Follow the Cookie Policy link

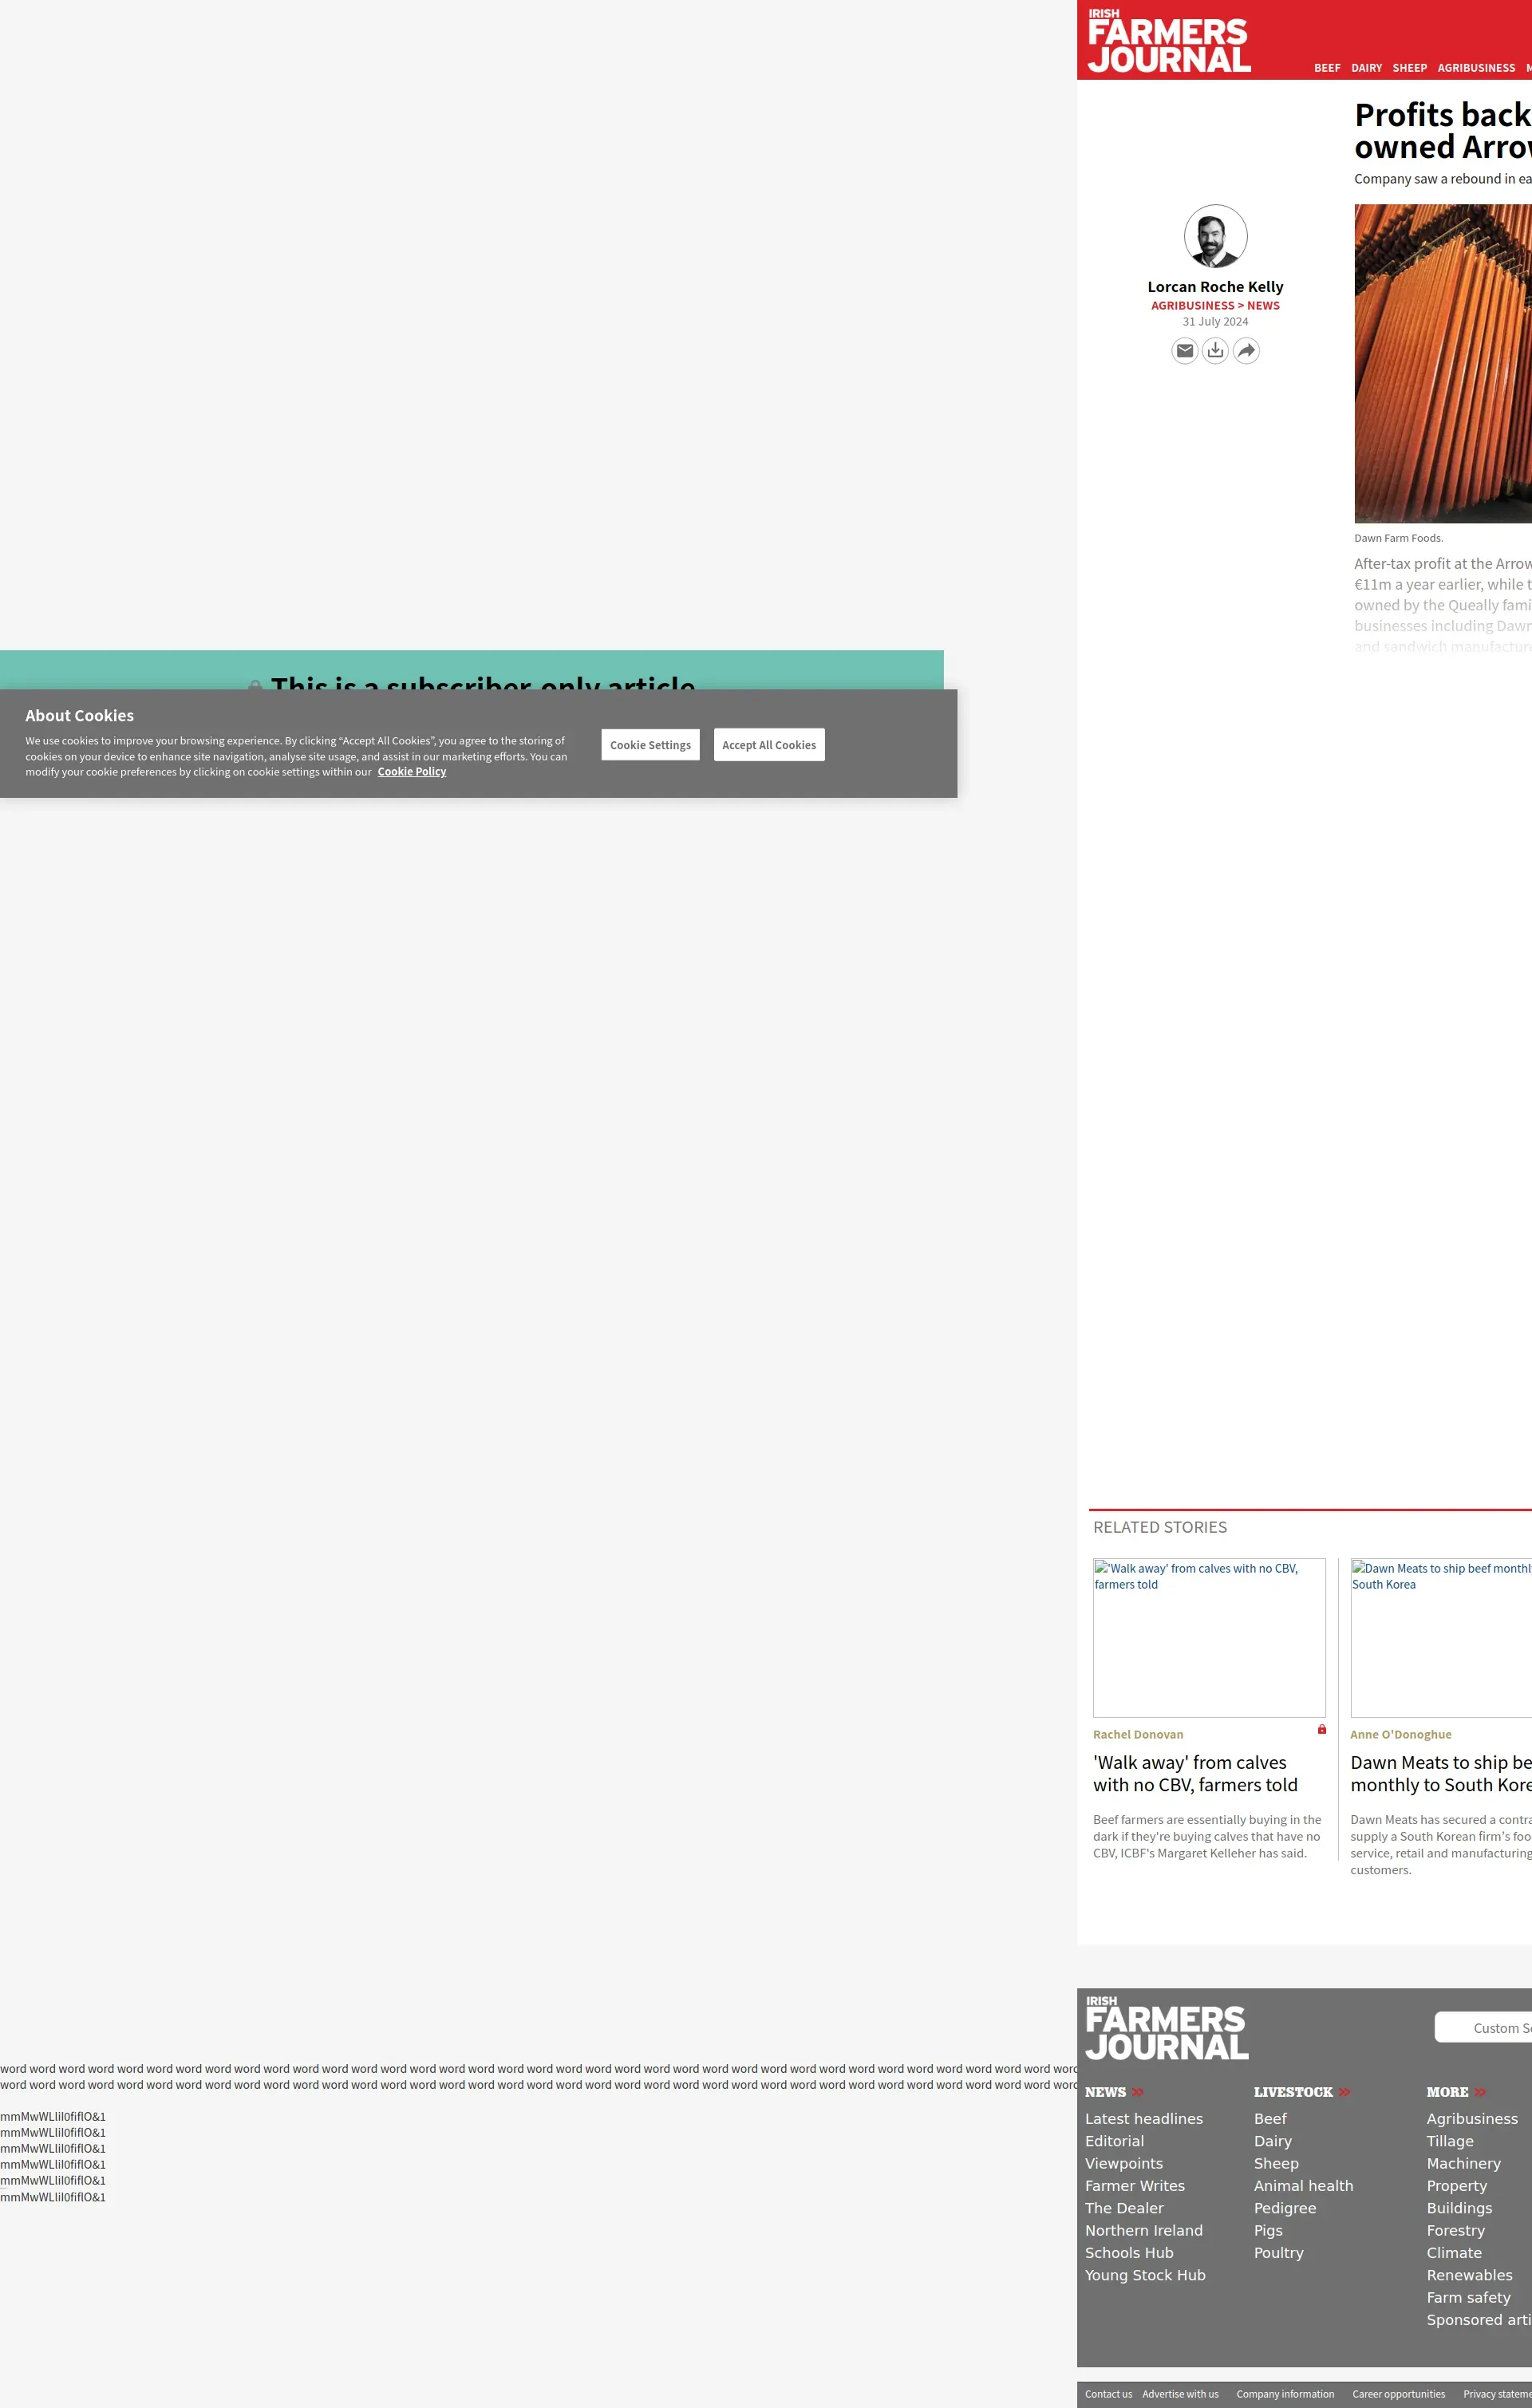(x=412, y=772)
